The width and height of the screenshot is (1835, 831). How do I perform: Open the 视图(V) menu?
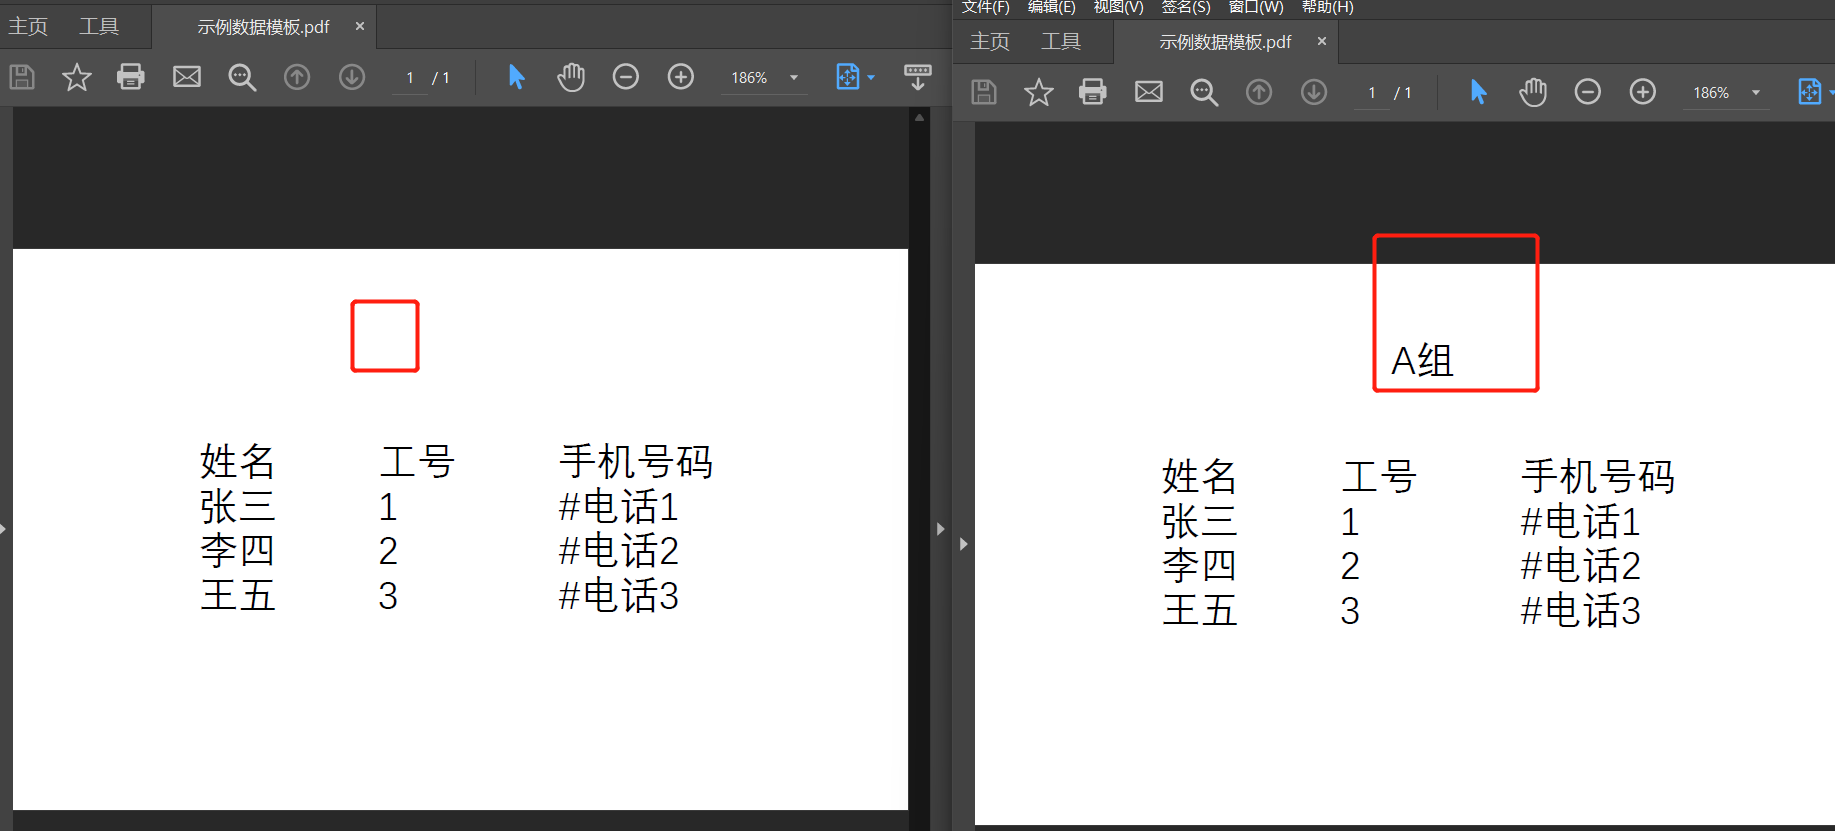click(x=1118, y=7)
